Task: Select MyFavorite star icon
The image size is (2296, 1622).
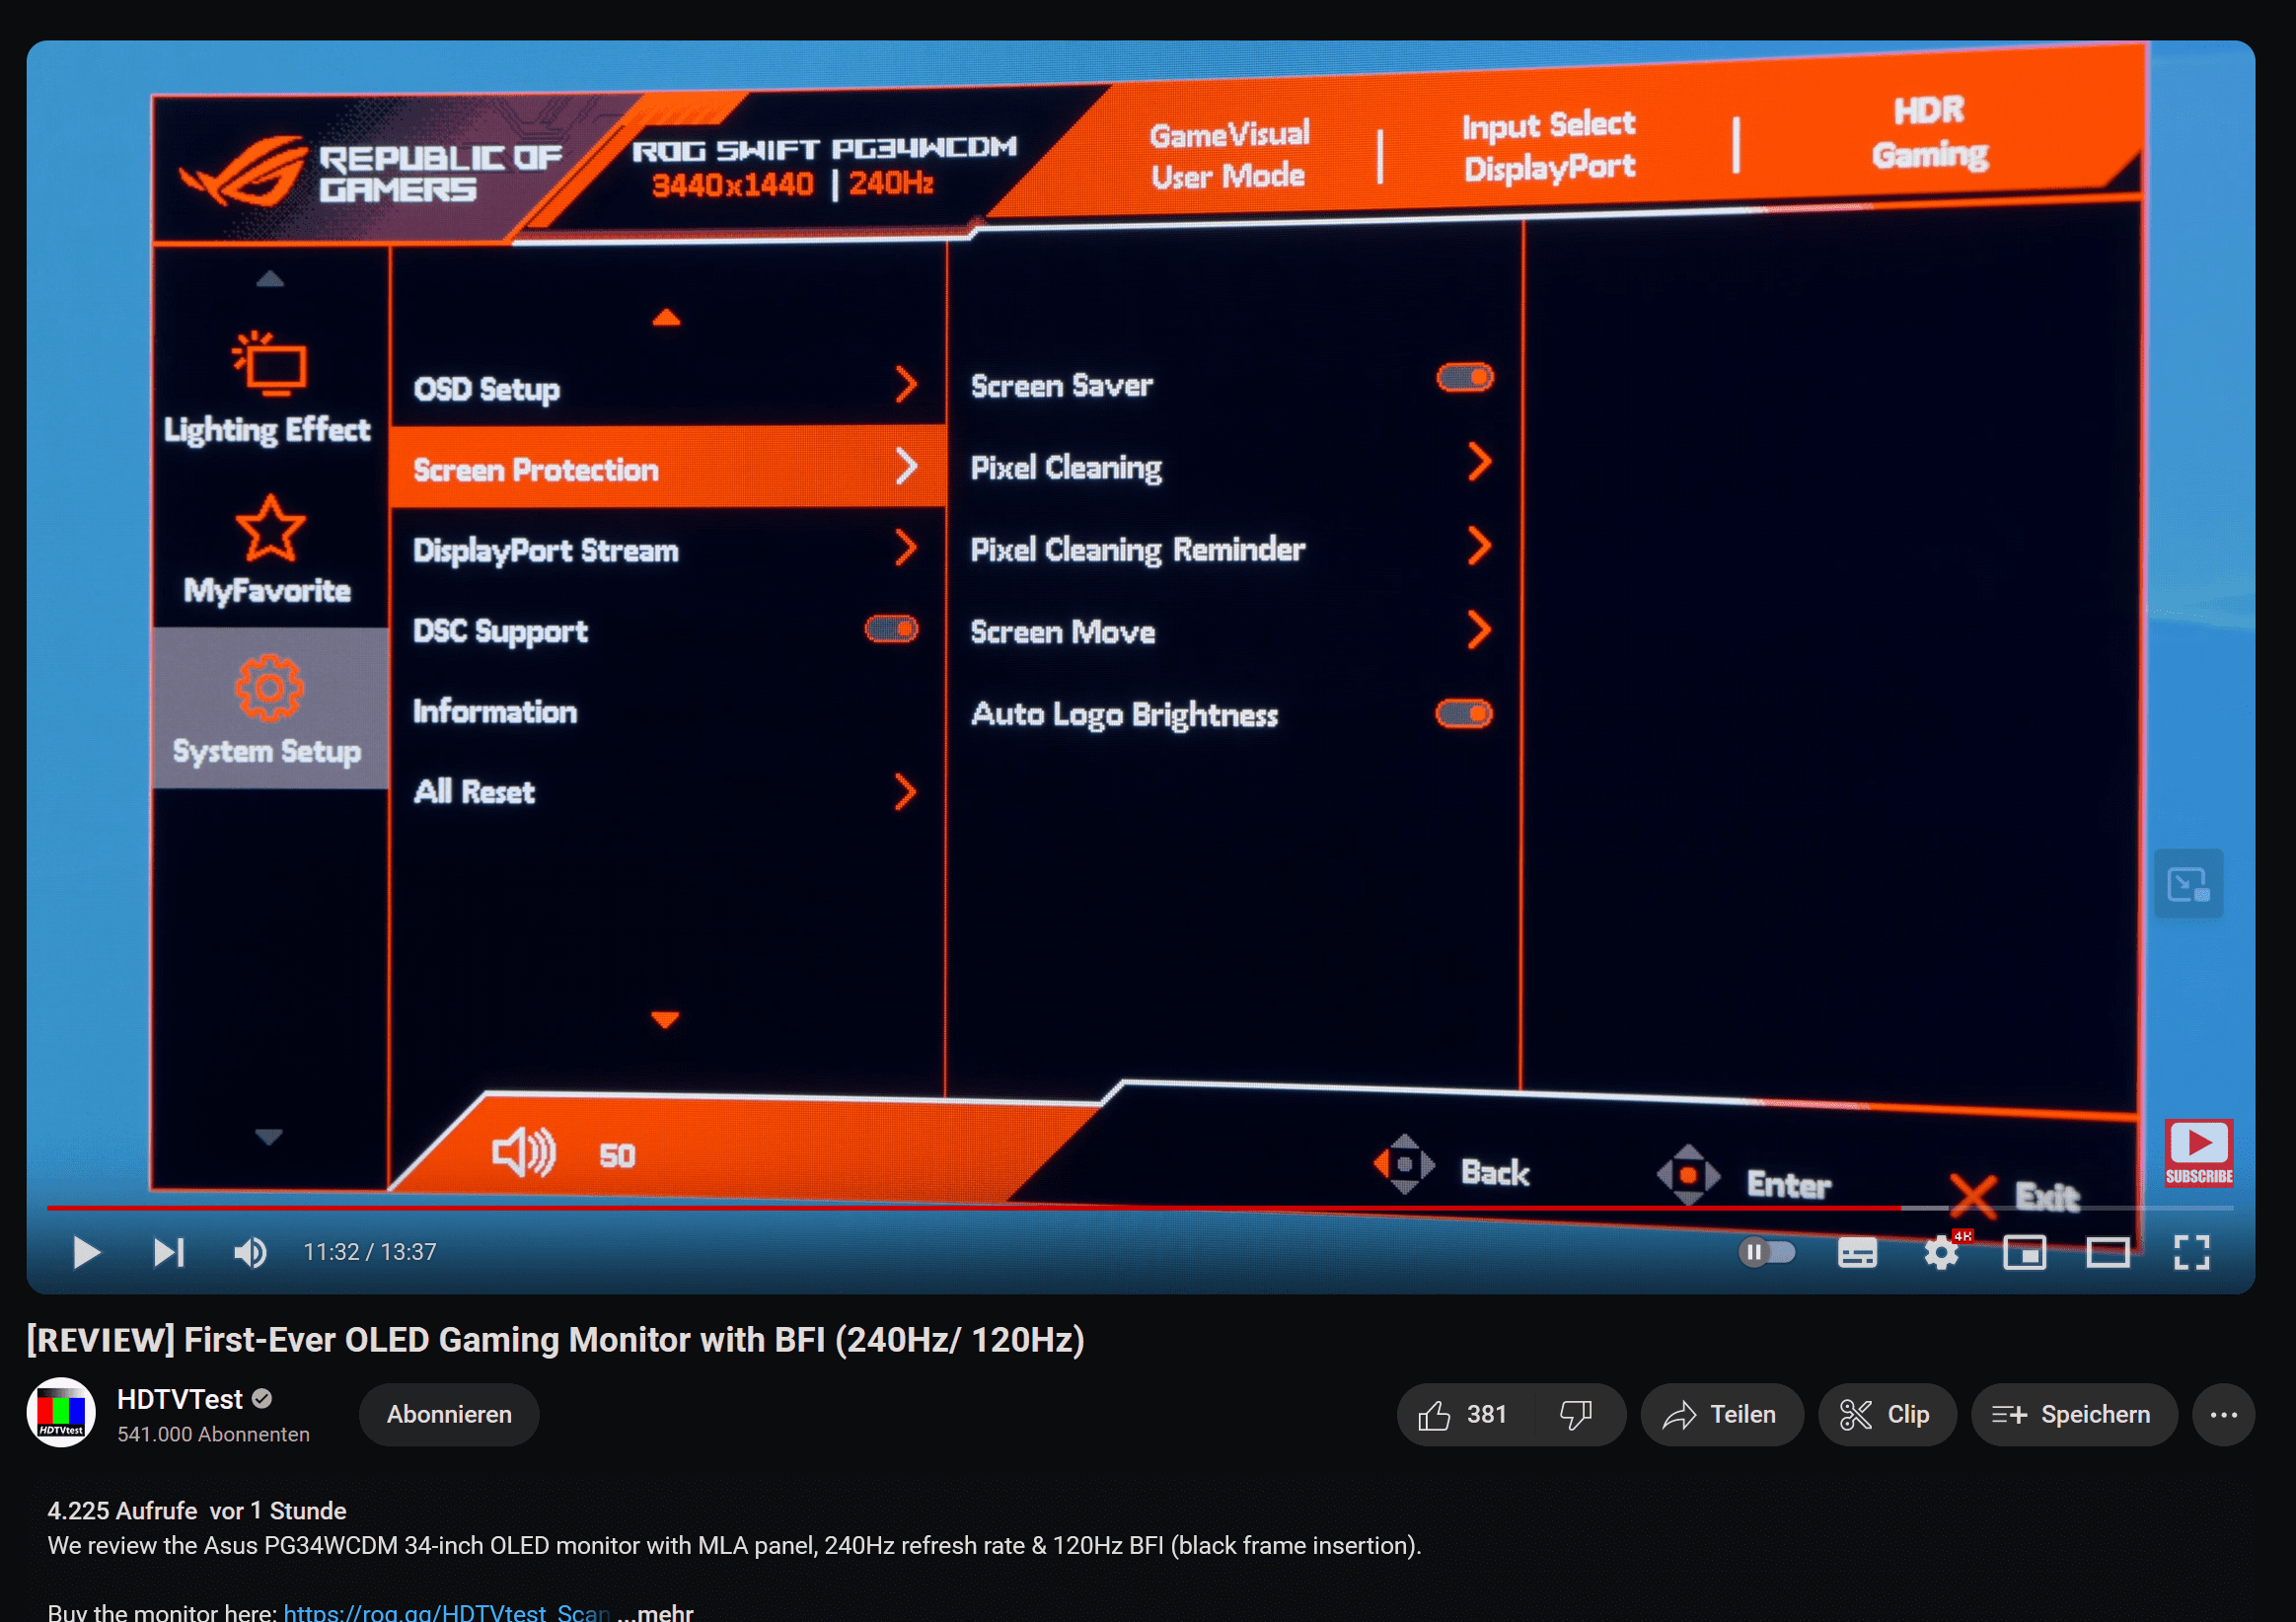Action: tap(269, 527)
